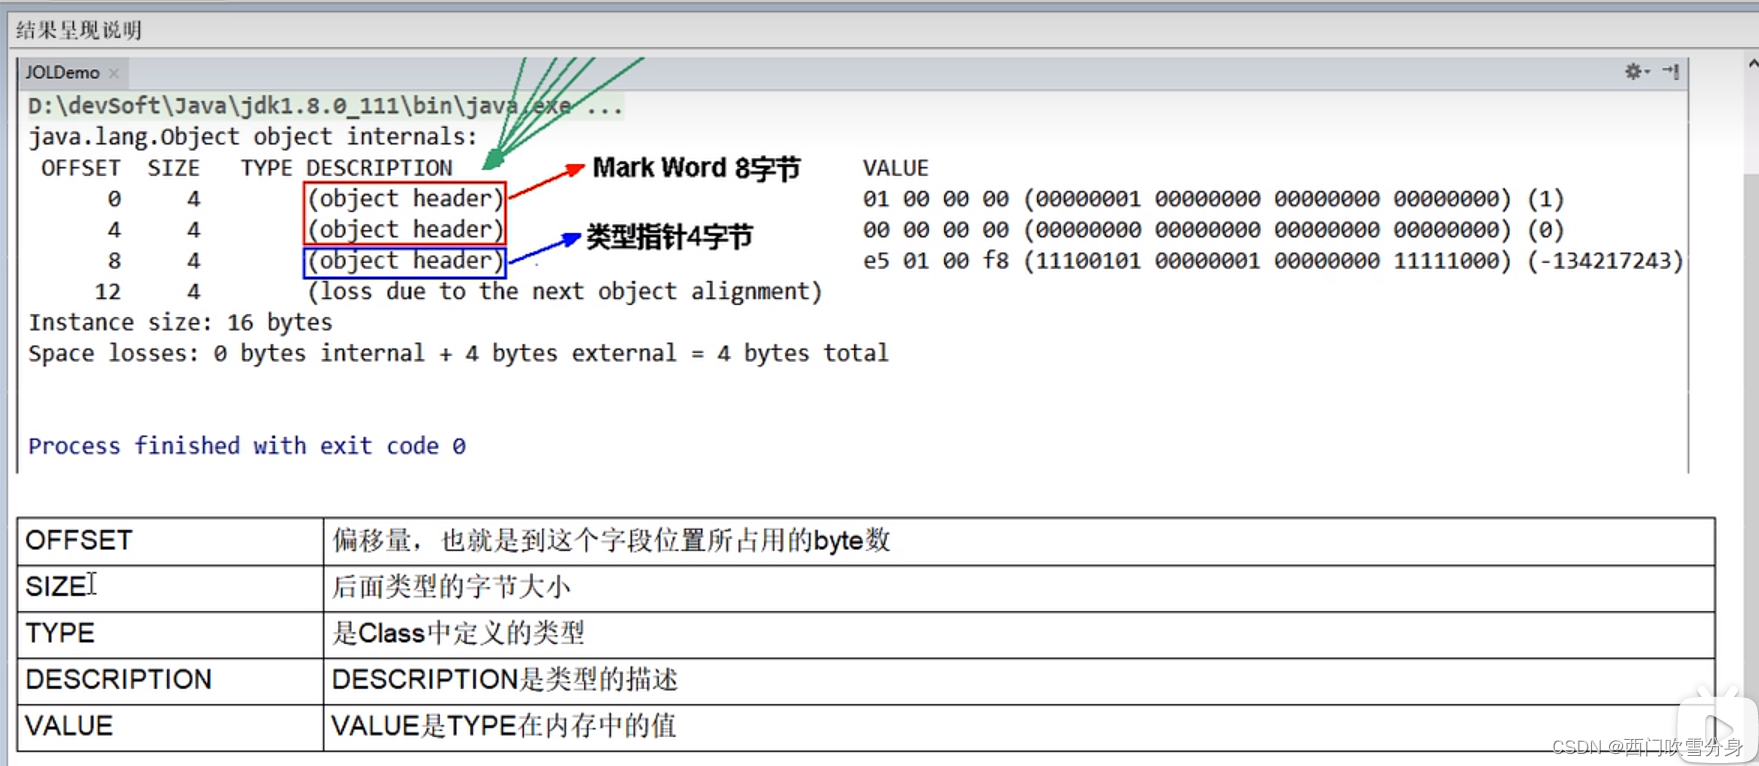Click the VALUE cell in the table

tap(170, 727)
